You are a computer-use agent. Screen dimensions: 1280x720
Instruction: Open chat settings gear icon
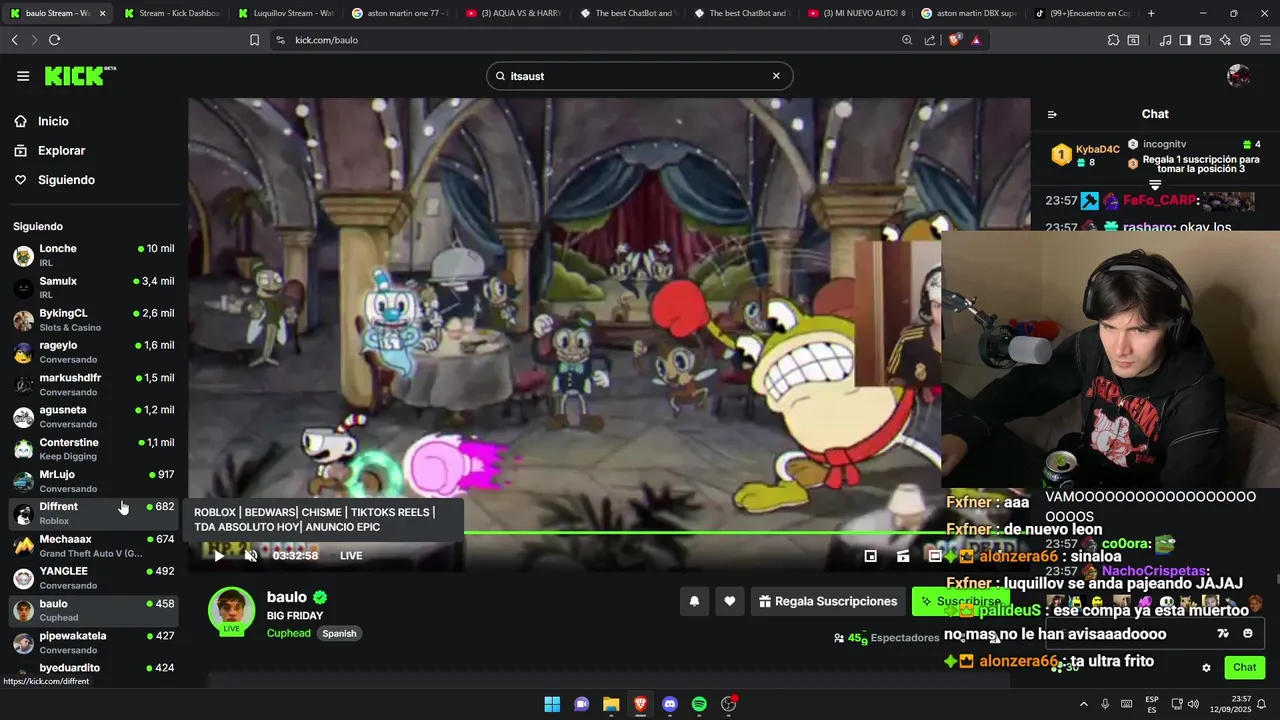pyautogui.click(x=1206, y=668)
